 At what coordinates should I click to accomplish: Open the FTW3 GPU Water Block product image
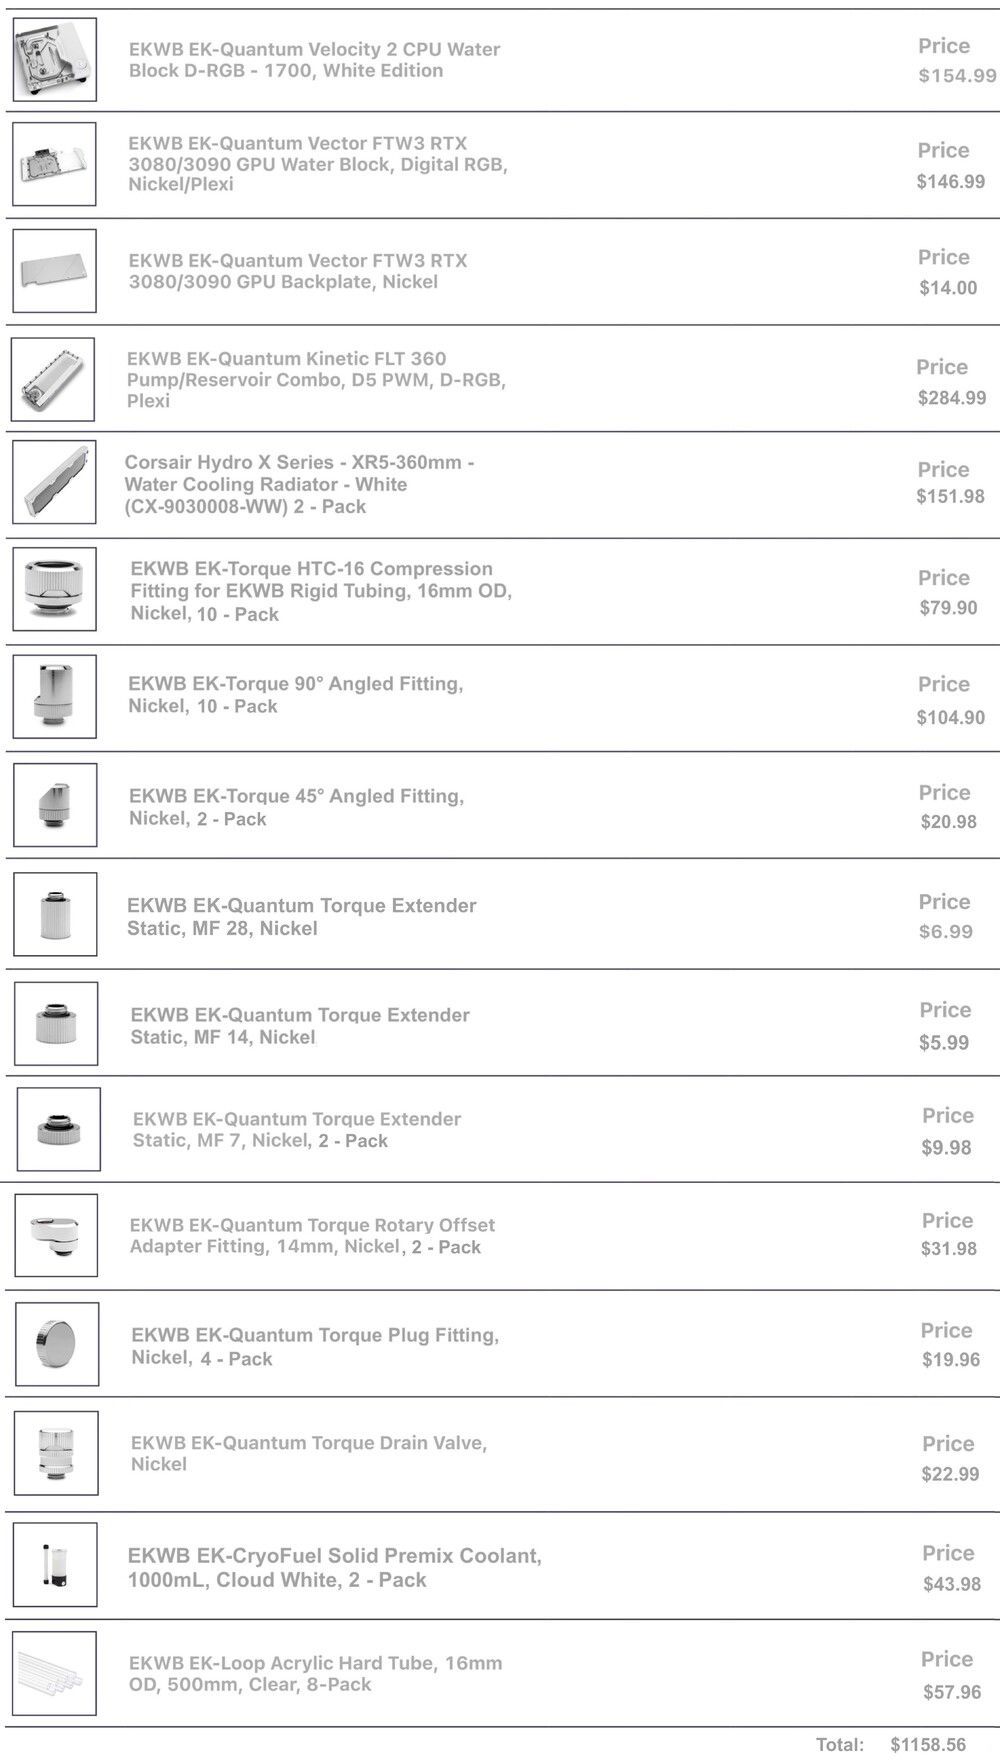pyautogui.click(x=55, y=165)
